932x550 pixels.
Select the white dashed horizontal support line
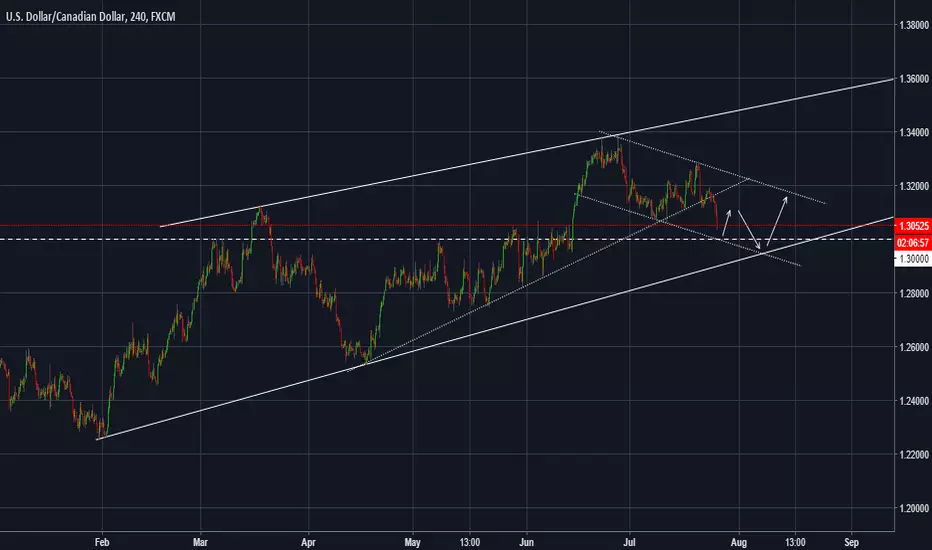(x=447, y=239)
